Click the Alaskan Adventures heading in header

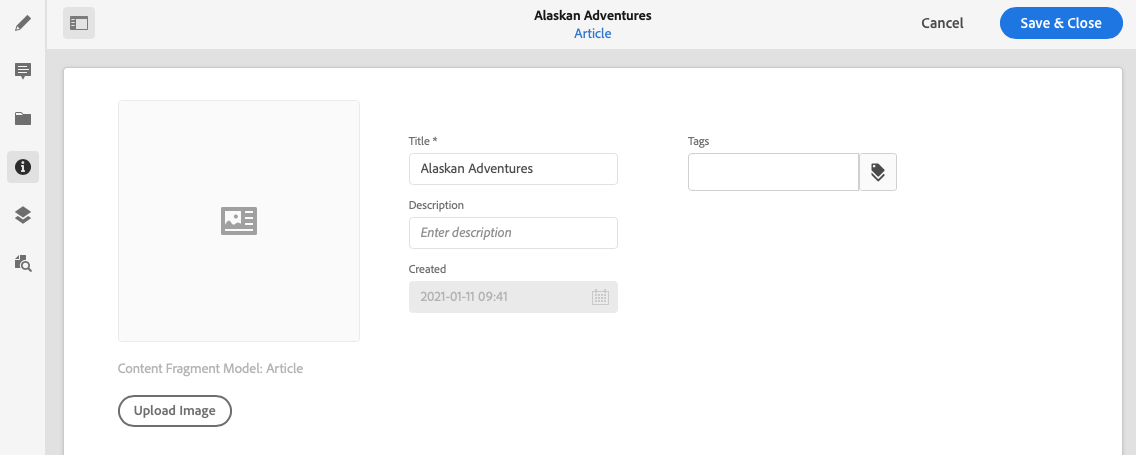coord(592,16)
